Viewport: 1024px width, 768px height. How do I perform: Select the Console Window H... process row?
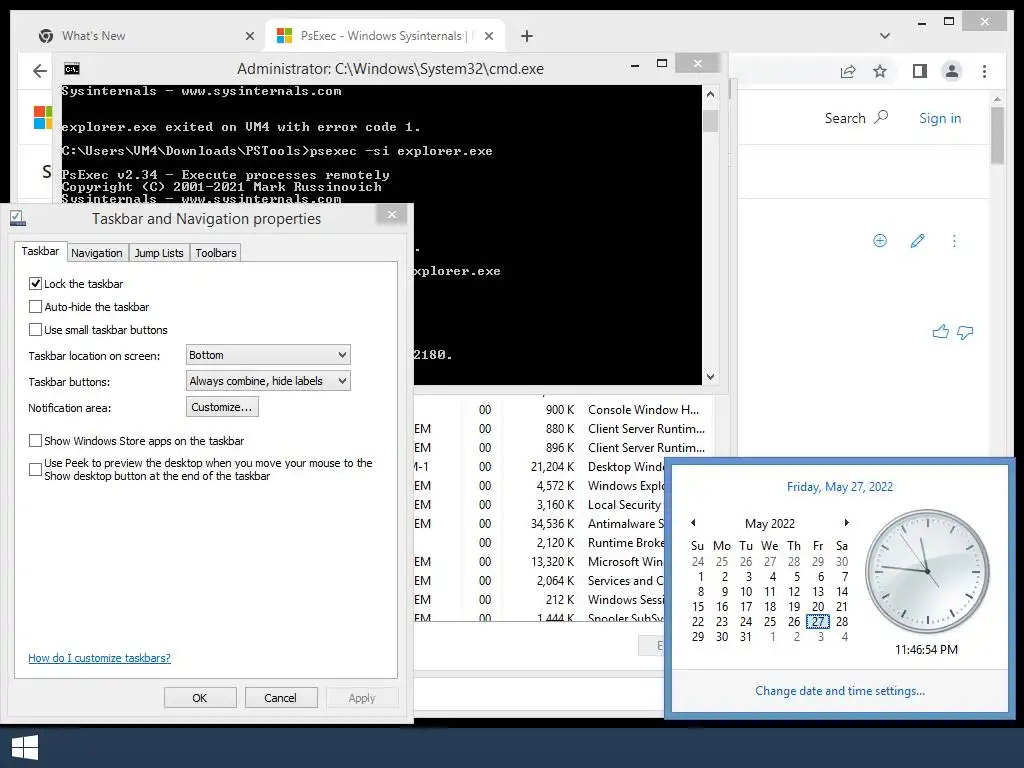click(x=563, y=409)
